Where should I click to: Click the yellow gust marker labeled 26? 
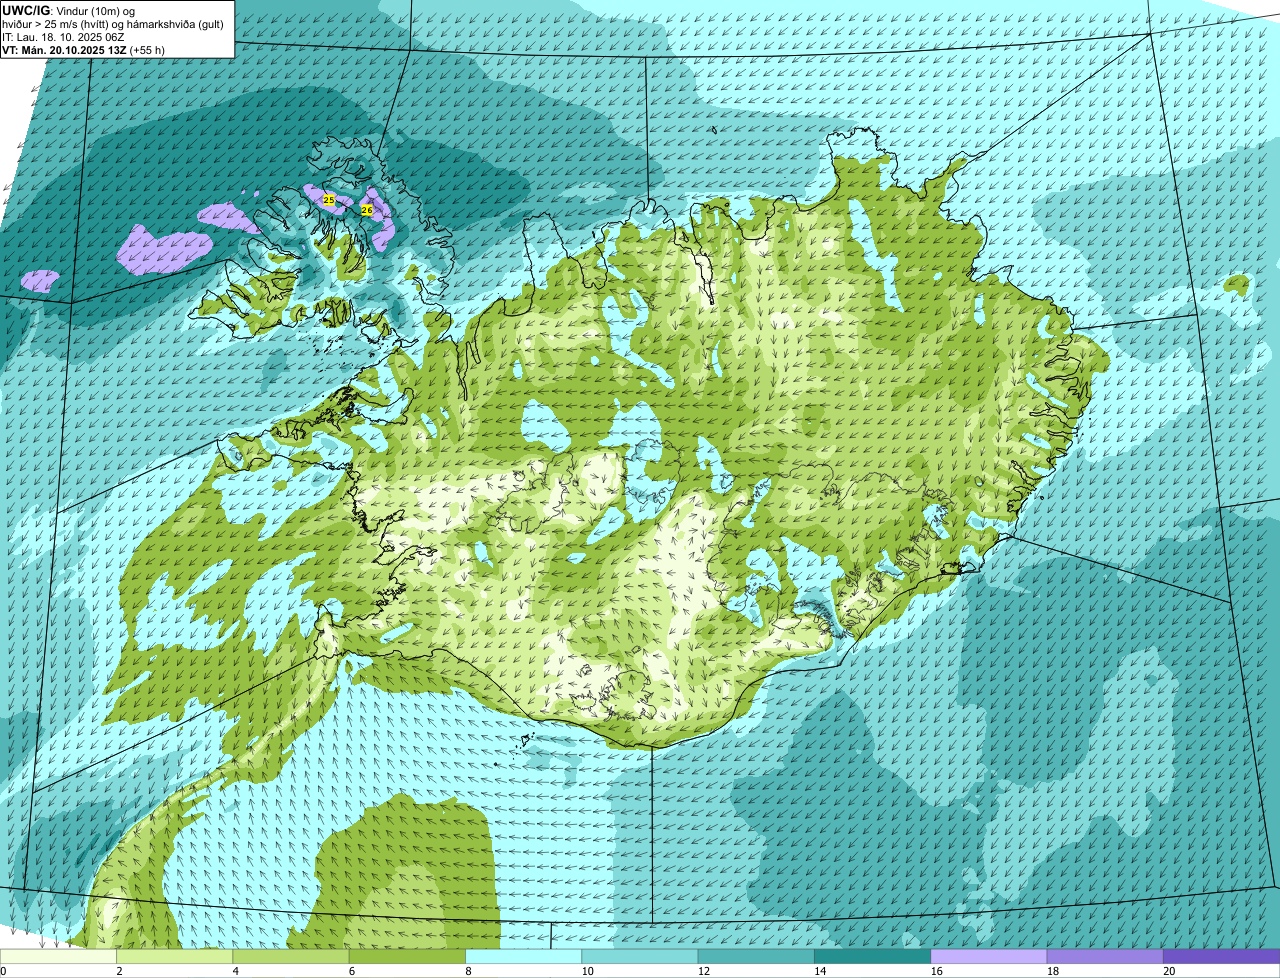tap(367, 210)
